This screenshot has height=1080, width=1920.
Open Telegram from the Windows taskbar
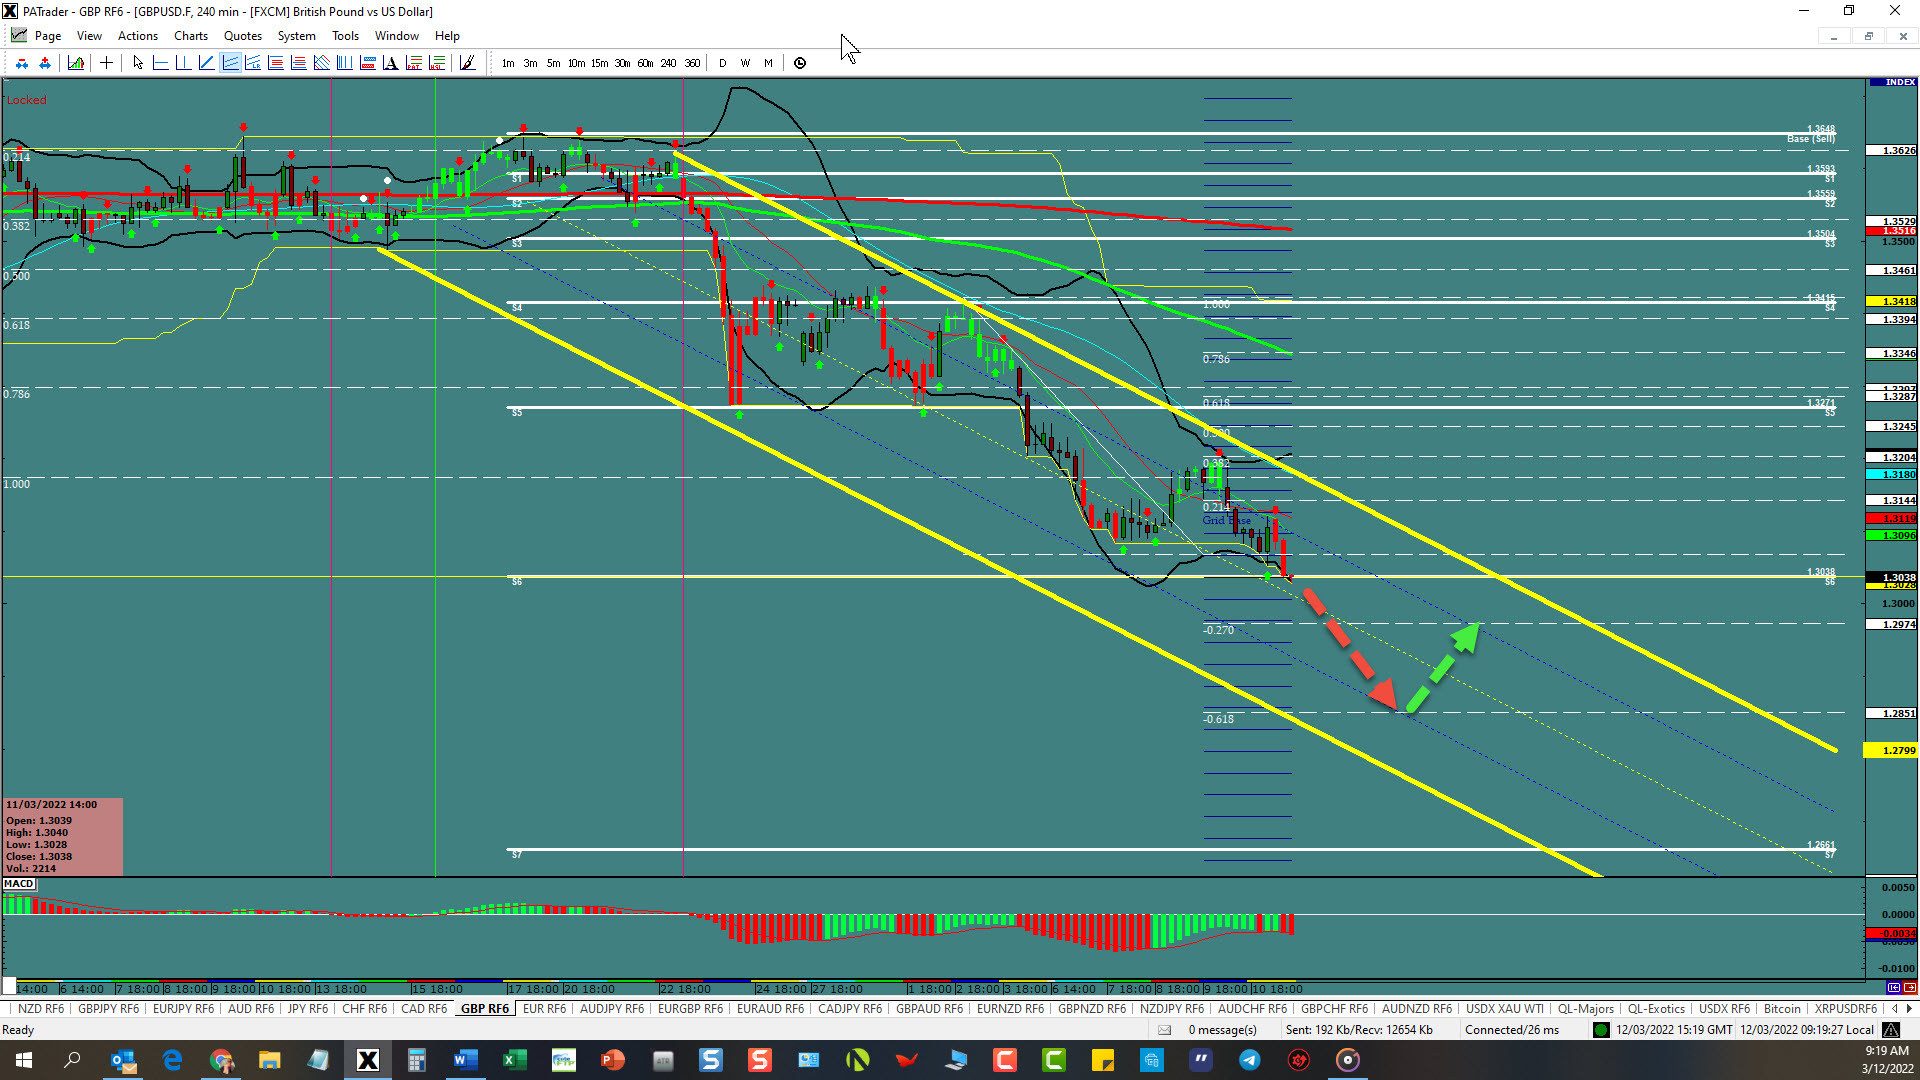pyautogui.click(x=1250, y=1060)
